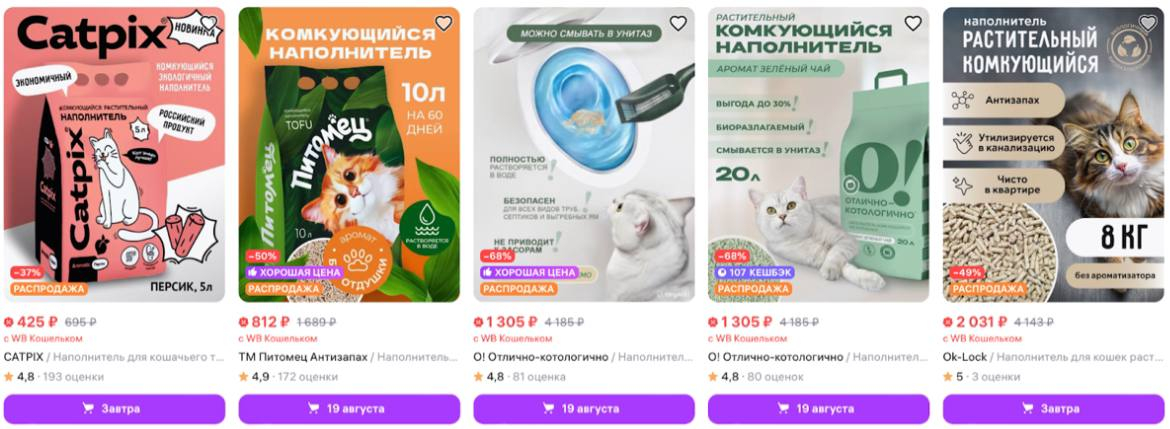The height and width of the screenshot is (429, 1170).
Task: Click wallet icon beside 425 ₽ price
Action: [x=9, y=322]
